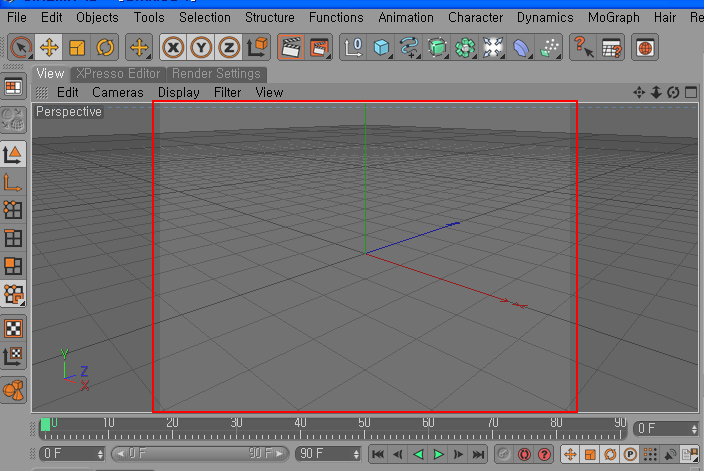Open the web globe icon
The height and width of the screenshot is (471, 704).
[x=645, y=47]
